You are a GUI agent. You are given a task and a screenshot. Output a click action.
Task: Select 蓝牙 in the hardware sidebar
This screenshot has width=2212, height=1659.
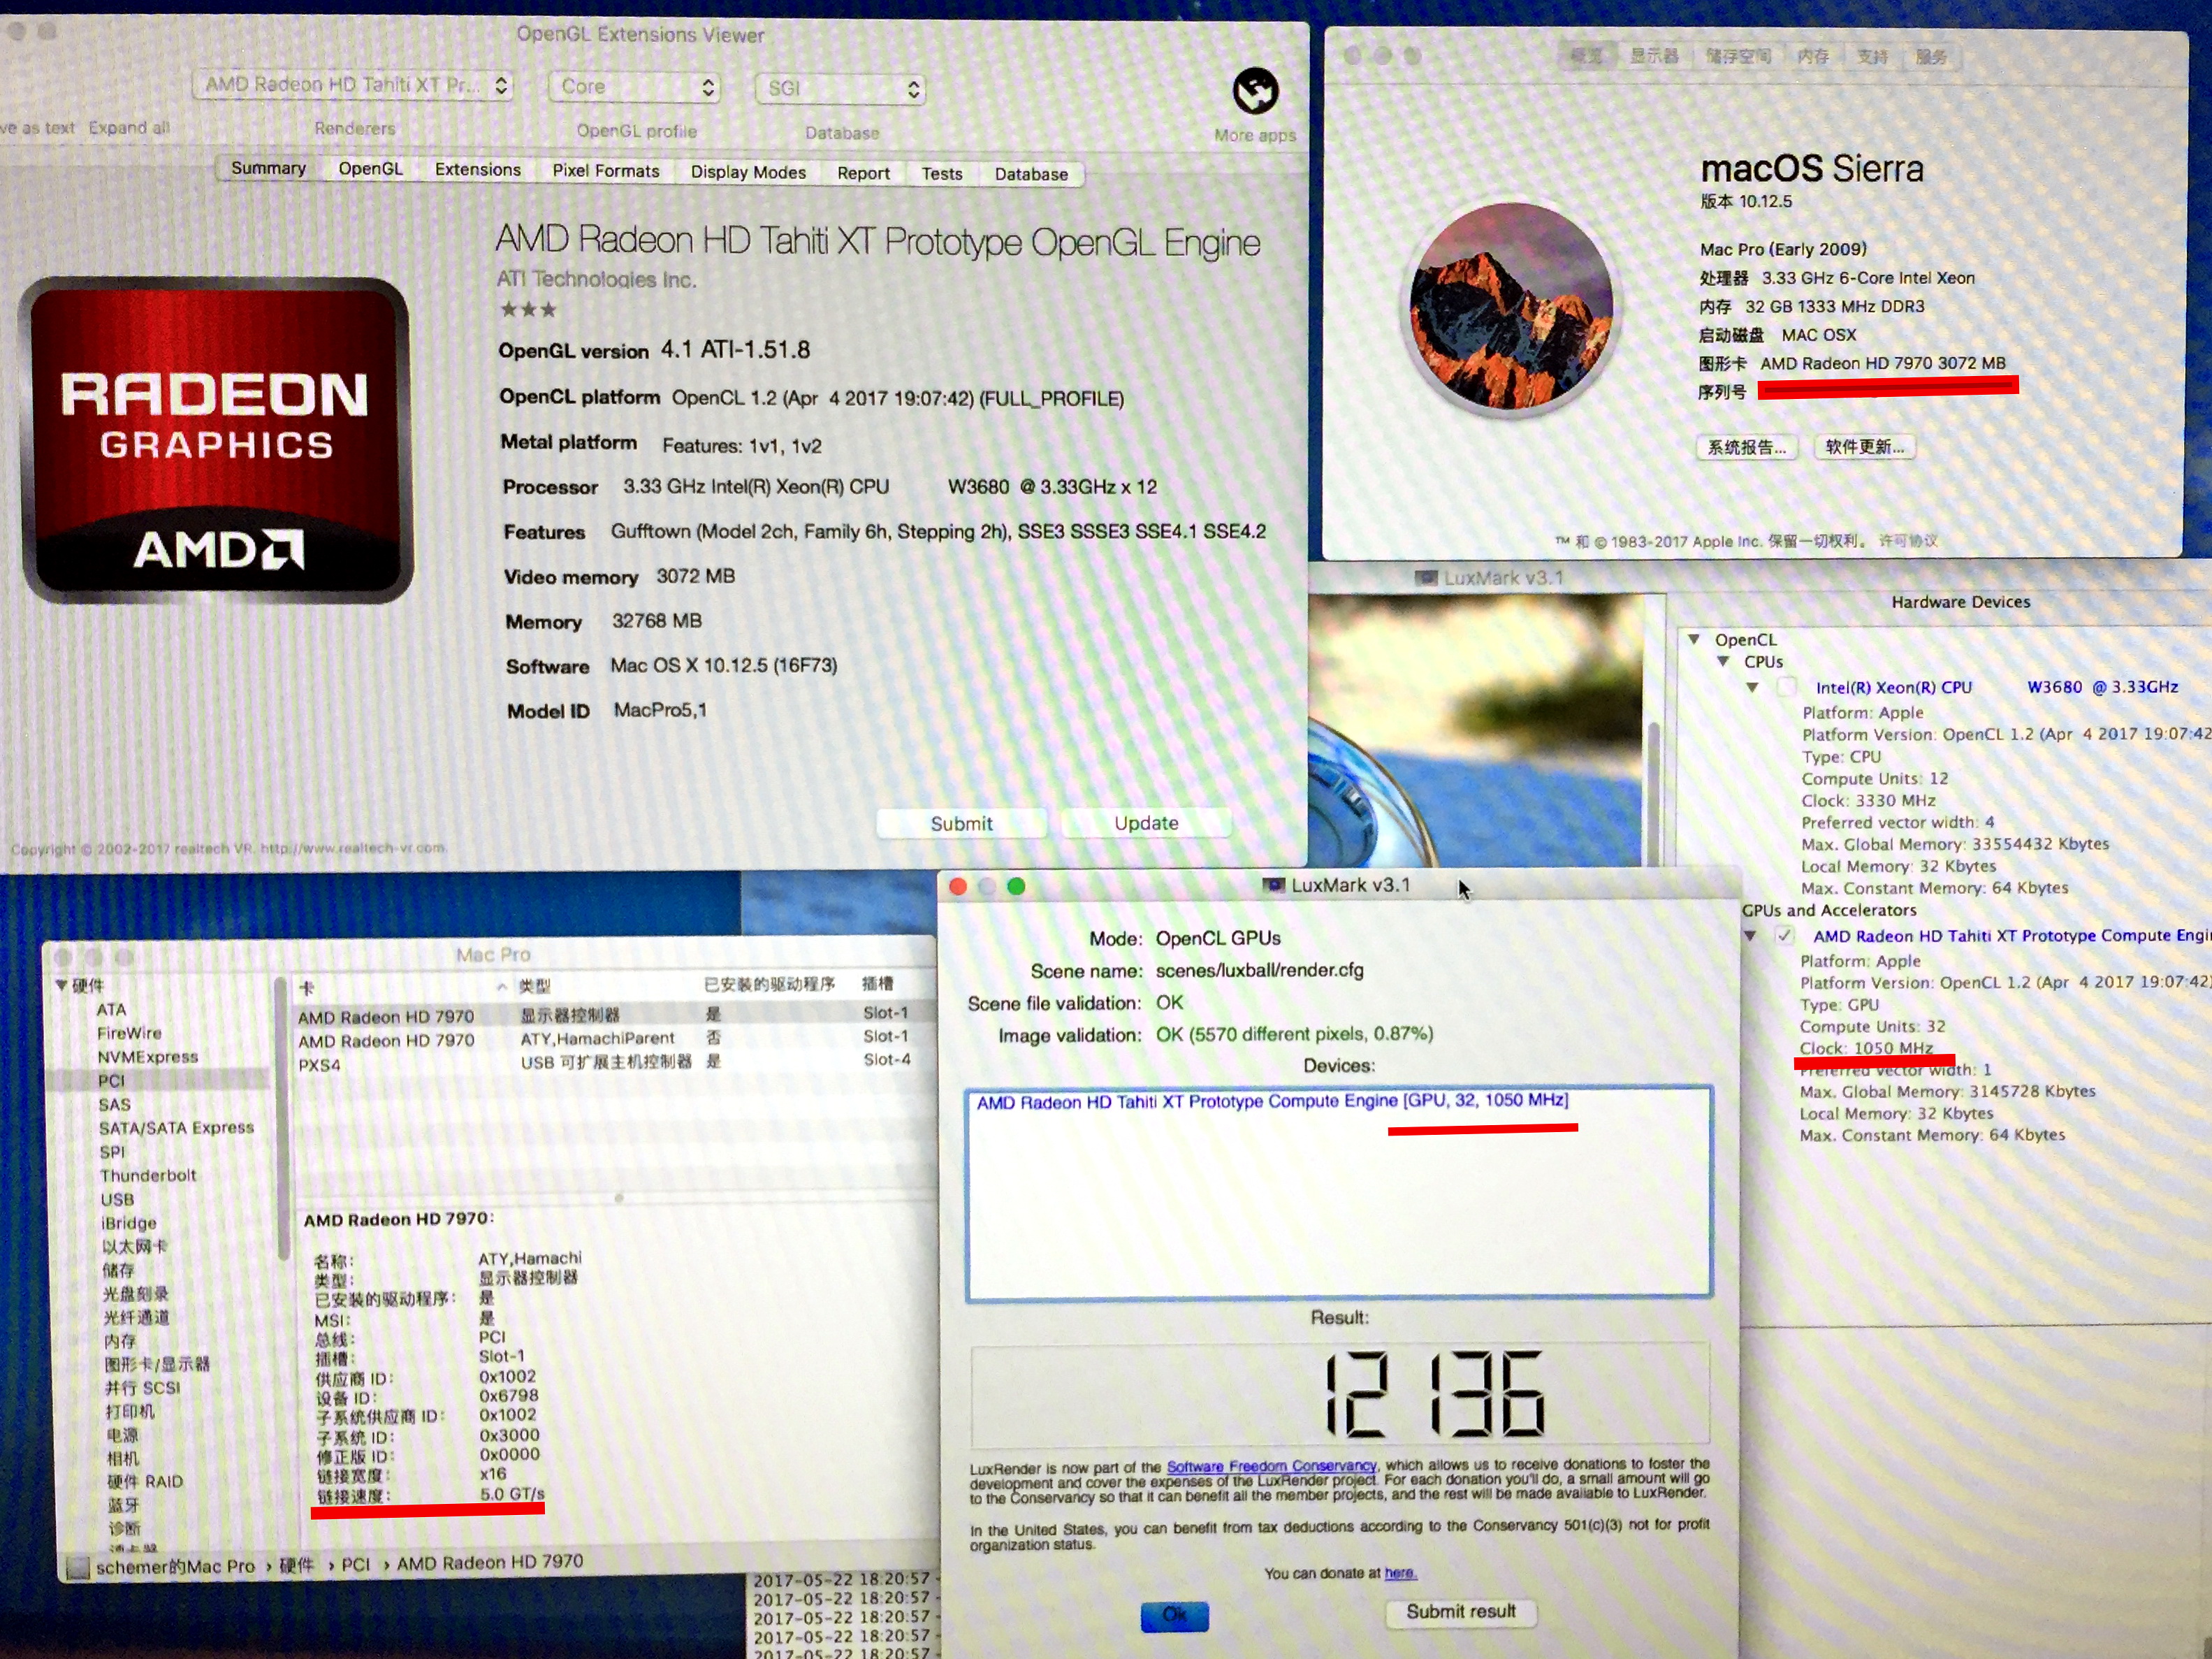[124, 1506]
